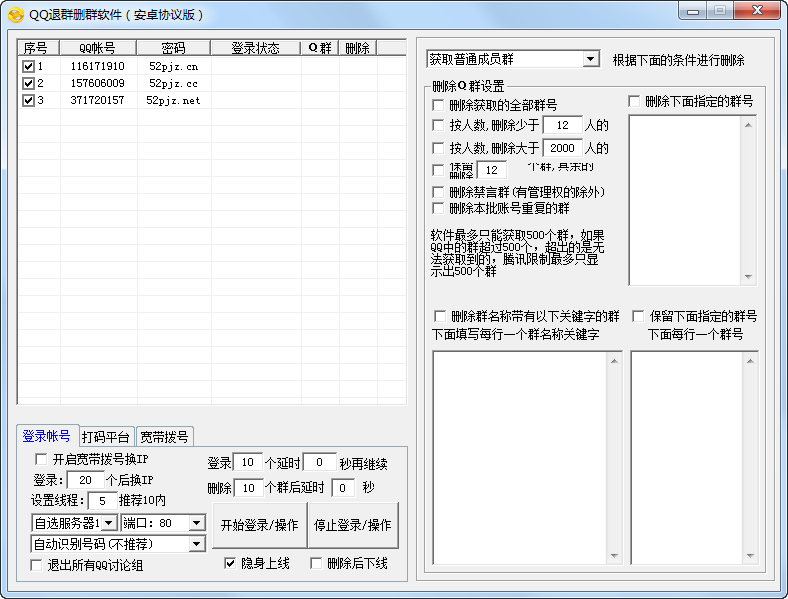788x599 pixels.
Task: Click Q群 column header
Action: (320, 48)
